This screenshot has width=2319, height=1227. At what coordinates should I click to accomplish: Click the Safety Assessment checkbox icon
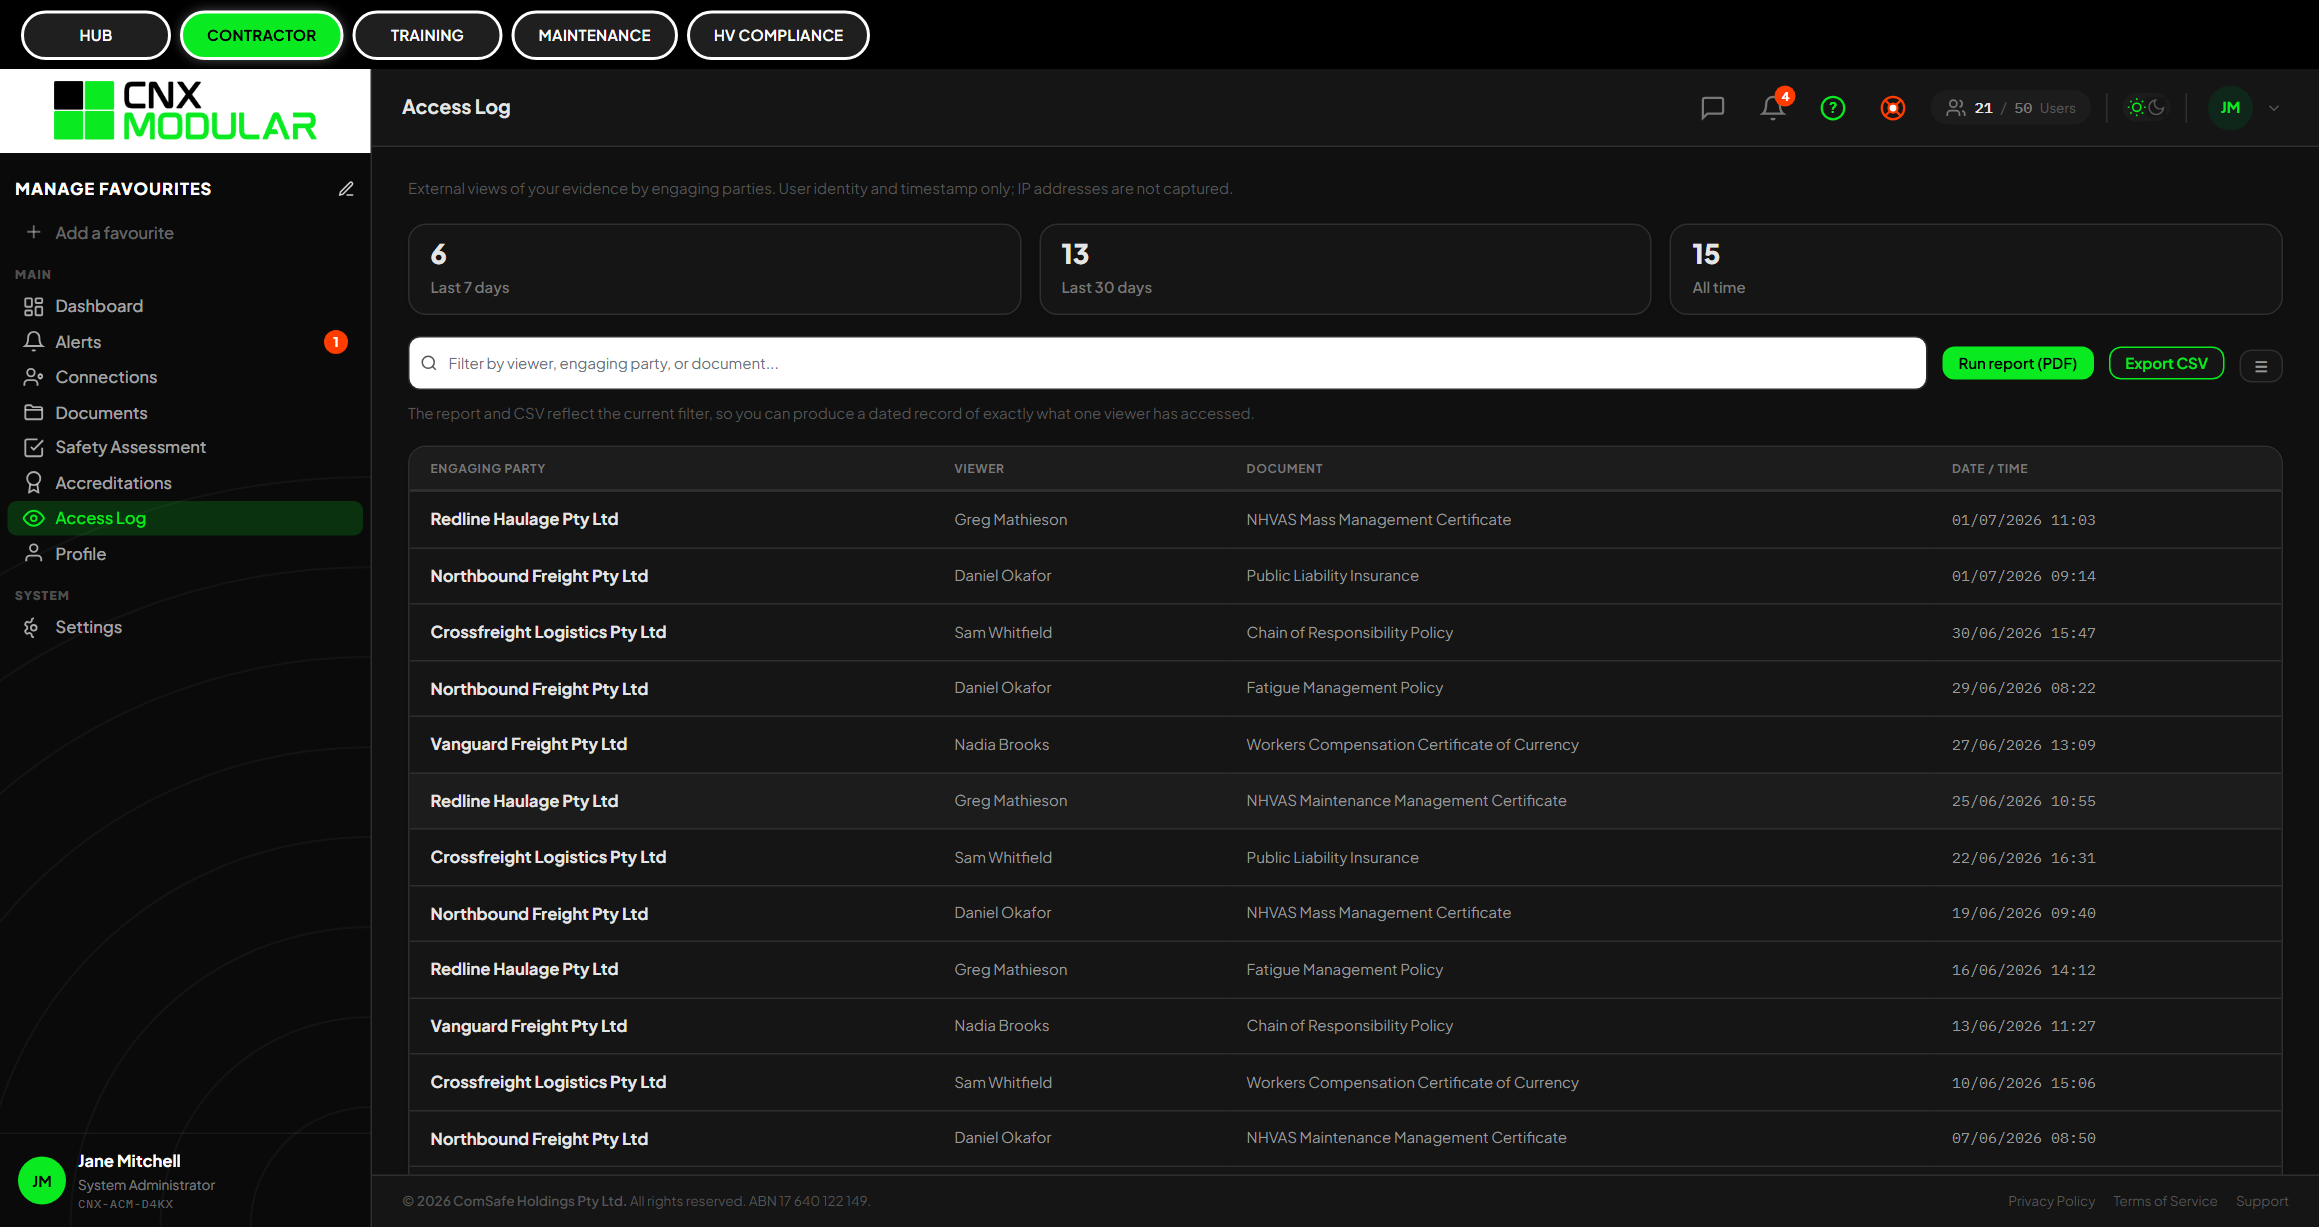pos(33,447)
